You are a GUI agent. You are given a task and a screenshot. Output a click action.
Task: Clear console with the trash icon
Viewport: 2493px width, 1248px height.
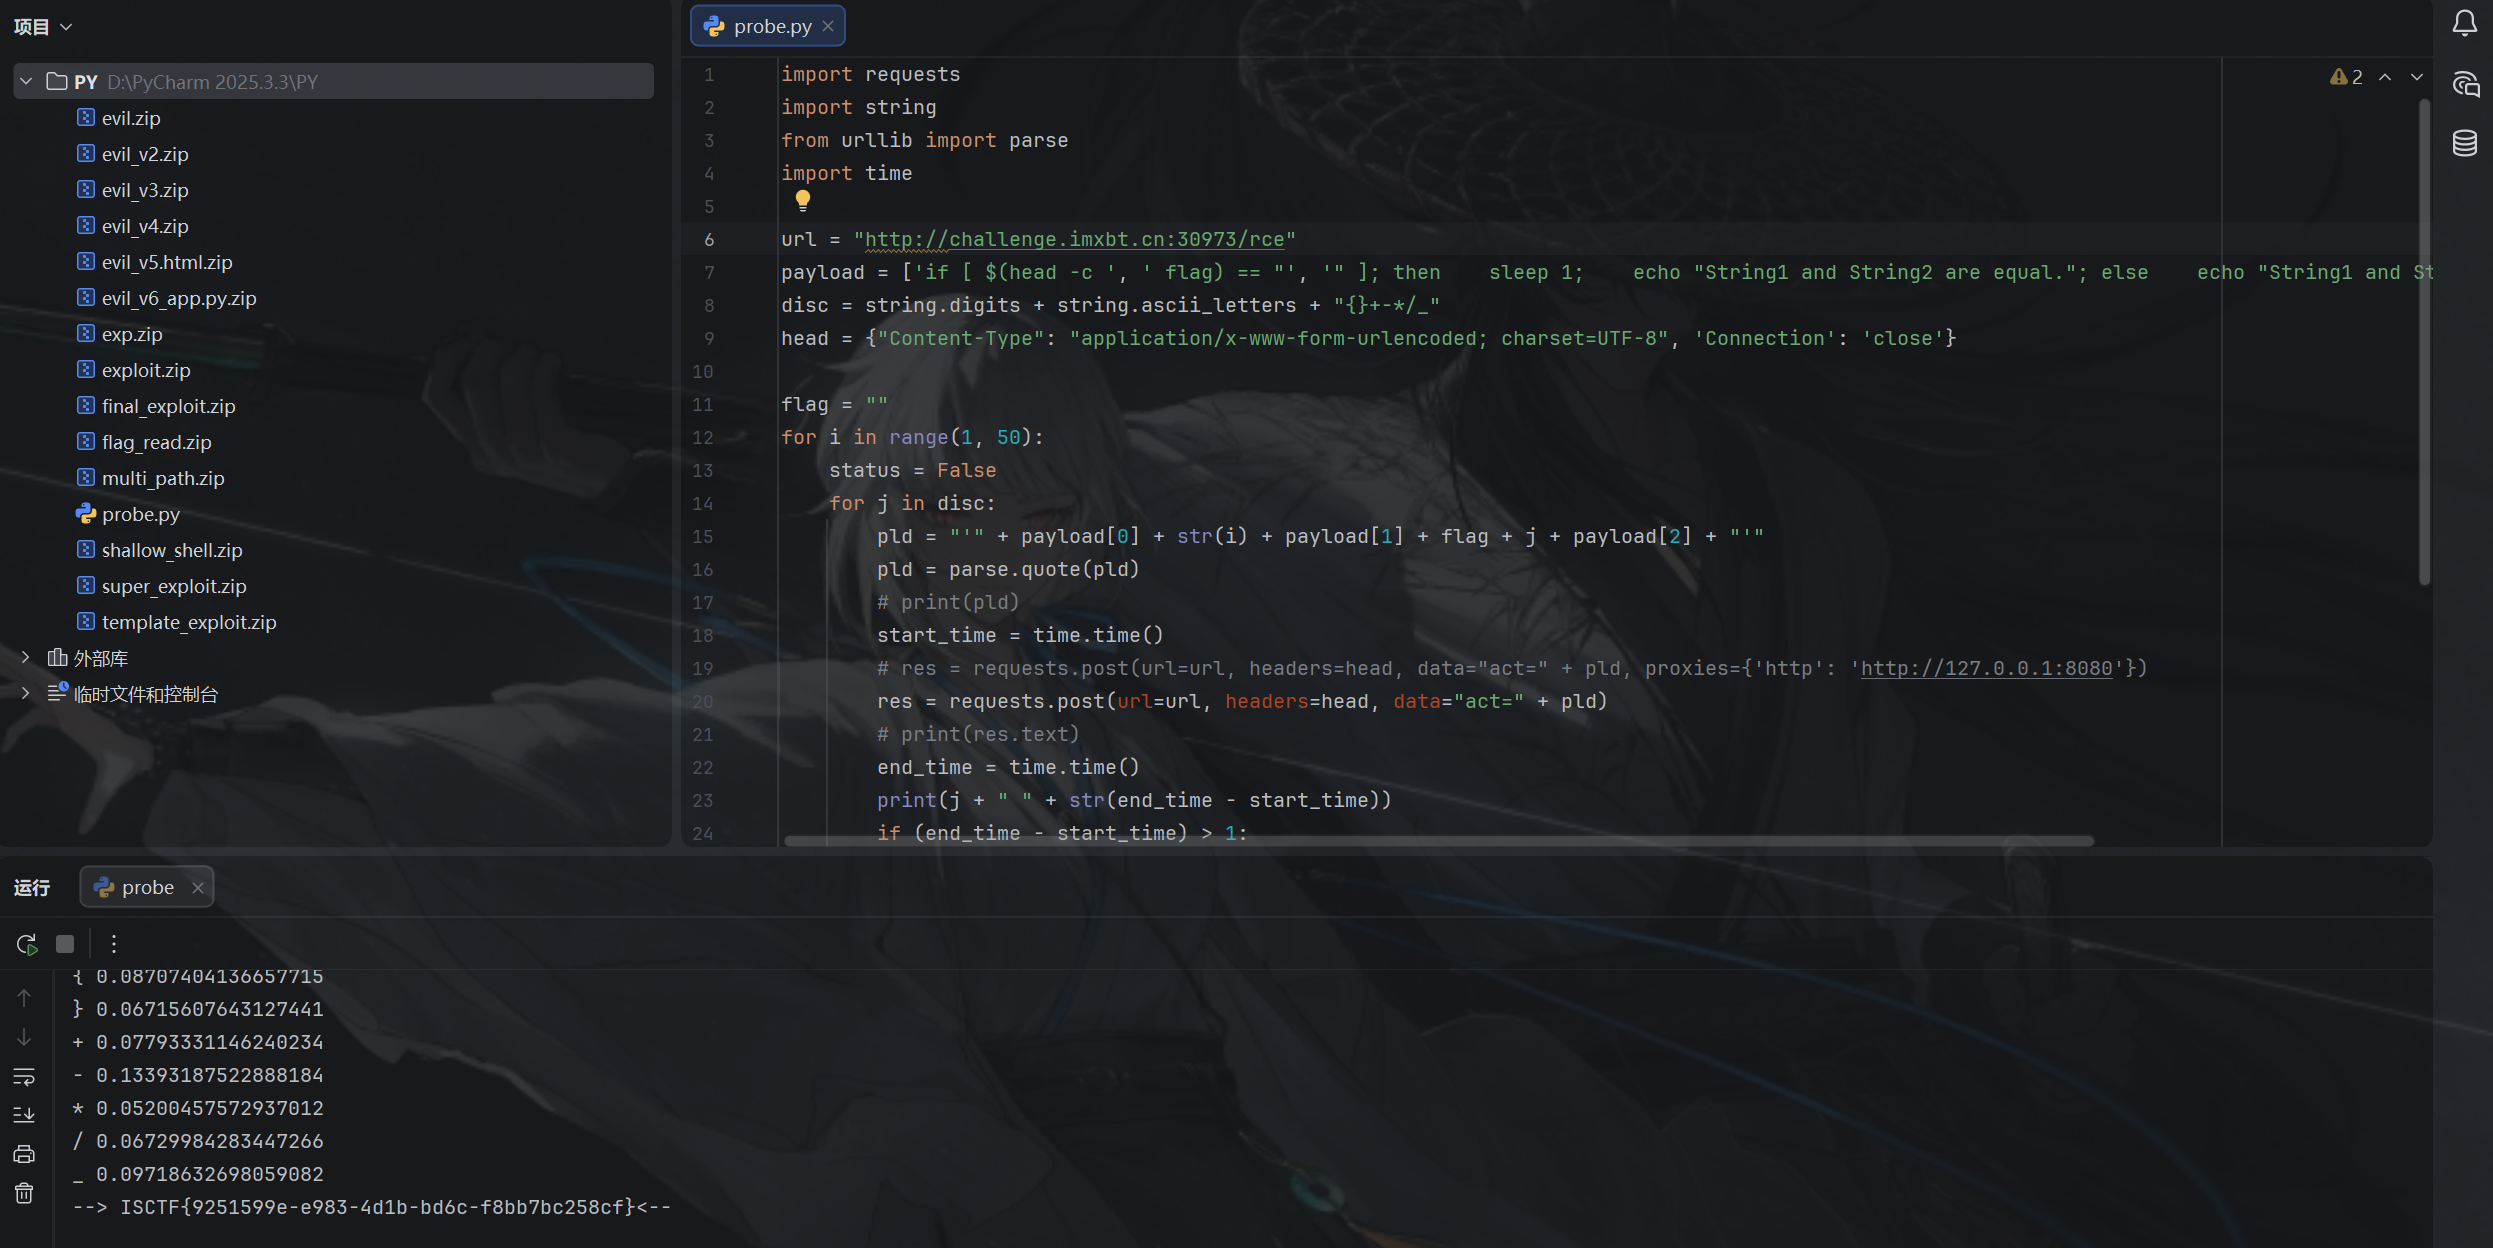(24, 1193)
